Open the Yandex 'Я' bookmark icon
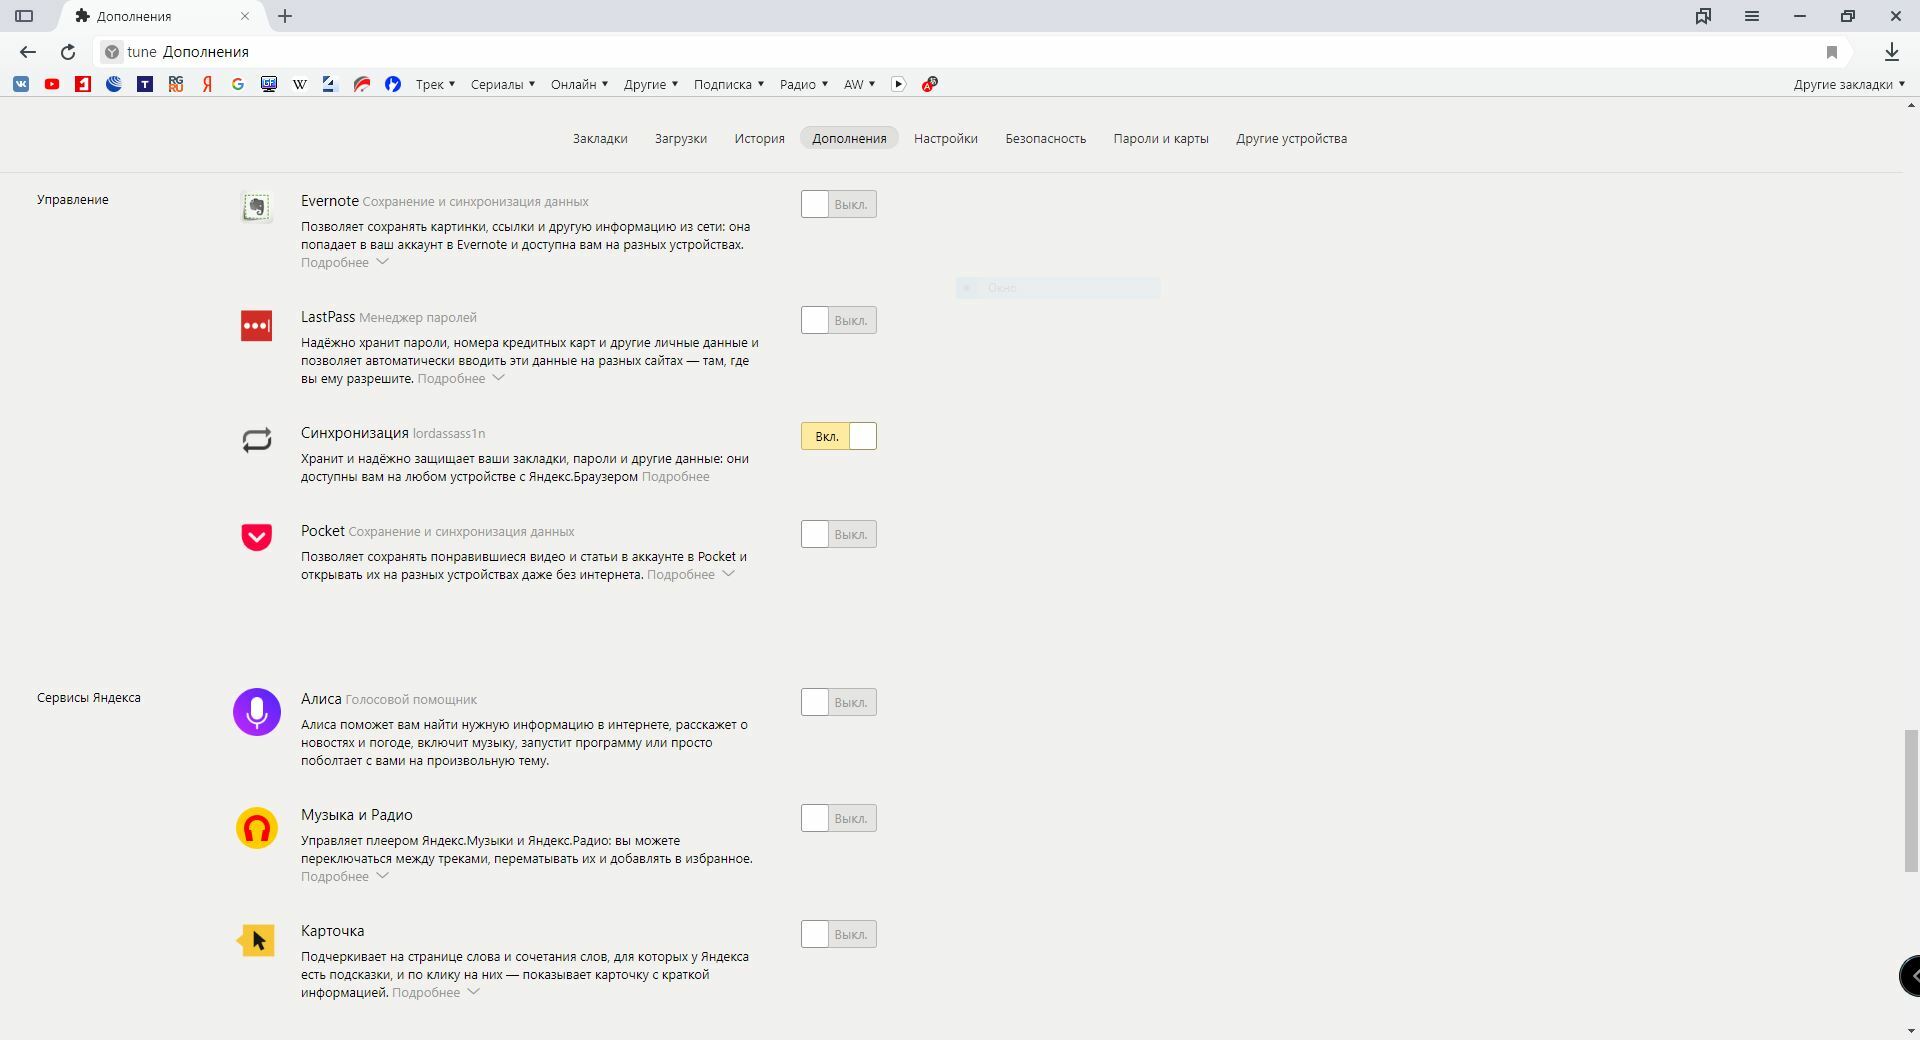This screenshot has width=1920, height=1040. tap(207, 84)
